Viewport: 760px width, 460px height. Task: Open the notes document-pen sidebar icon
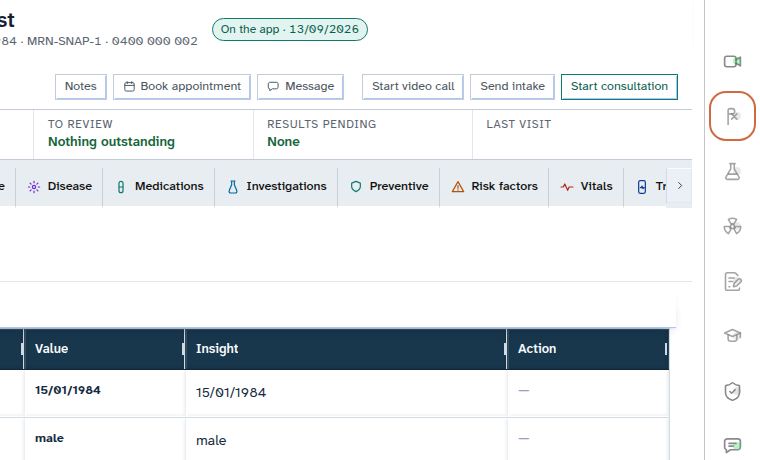(x=732, y=281)
